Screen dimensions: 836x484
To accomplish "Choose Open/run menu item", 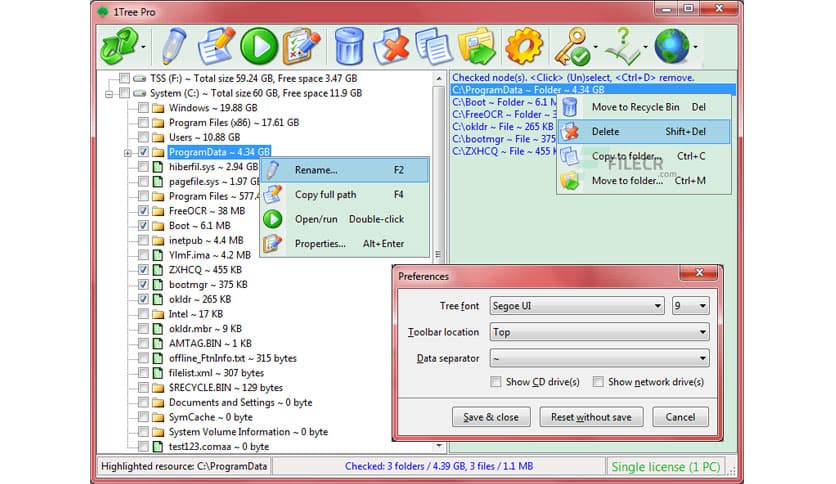I will (345, 219).
